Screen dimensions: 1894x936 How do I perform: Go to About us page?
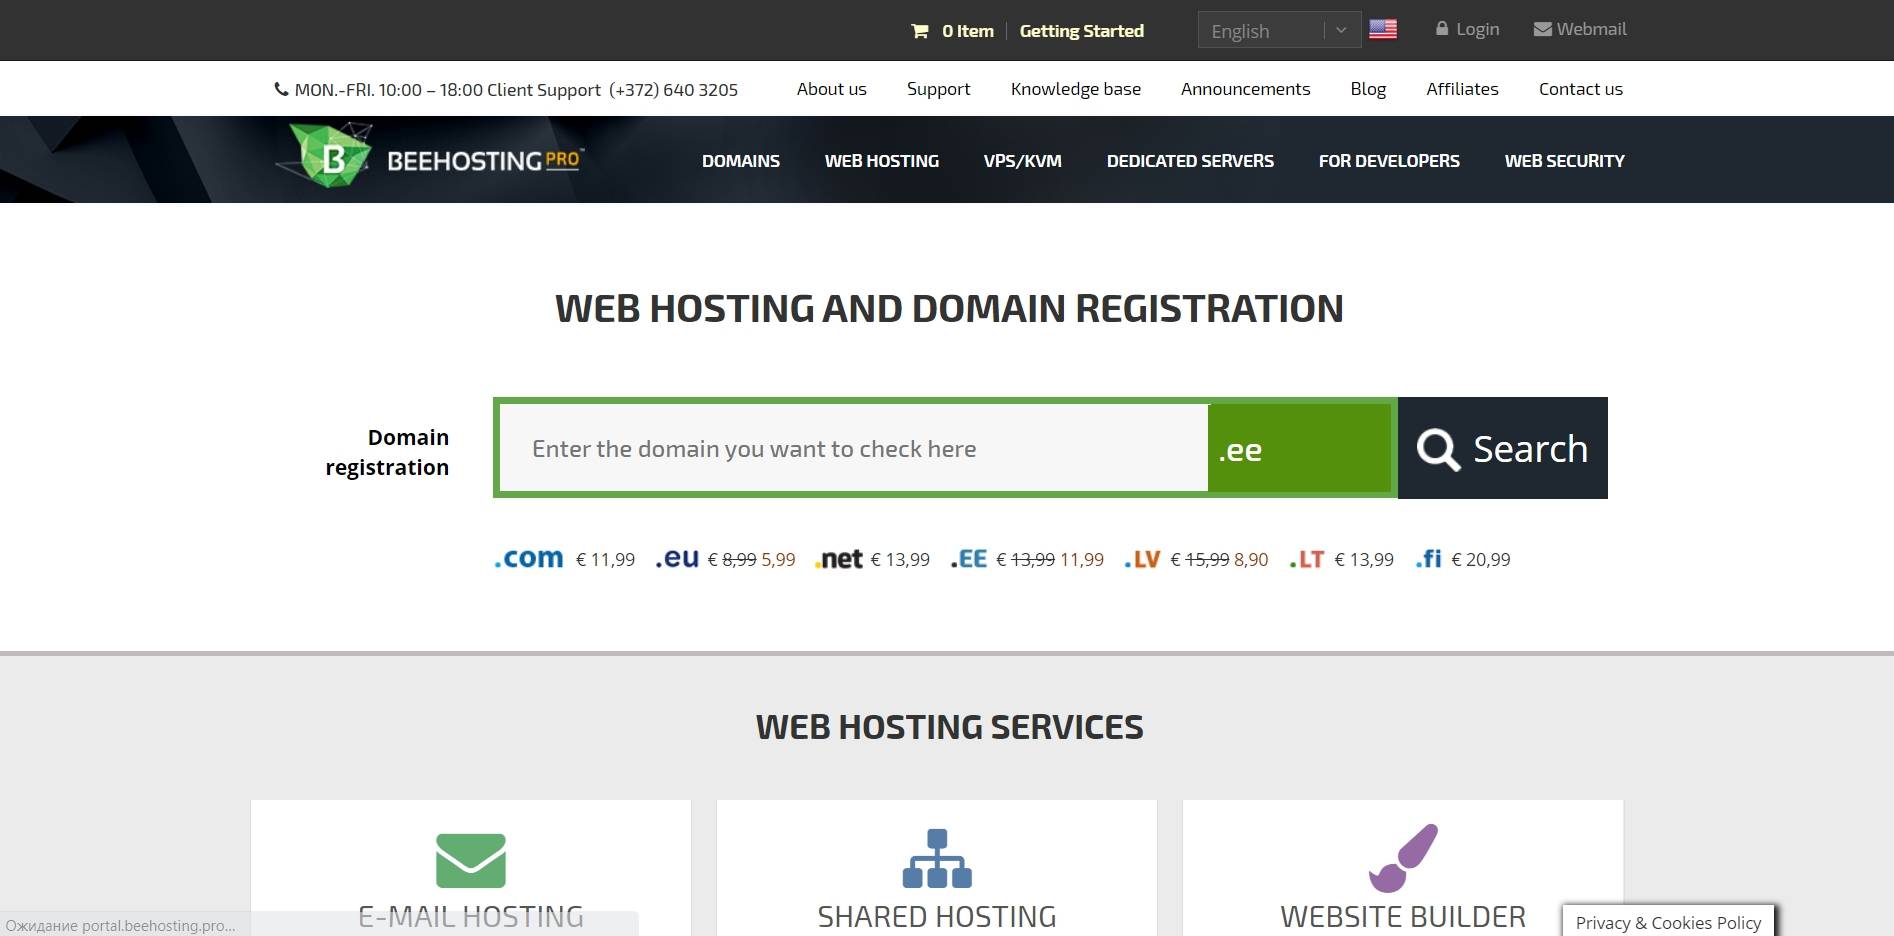tap(832, 89)
